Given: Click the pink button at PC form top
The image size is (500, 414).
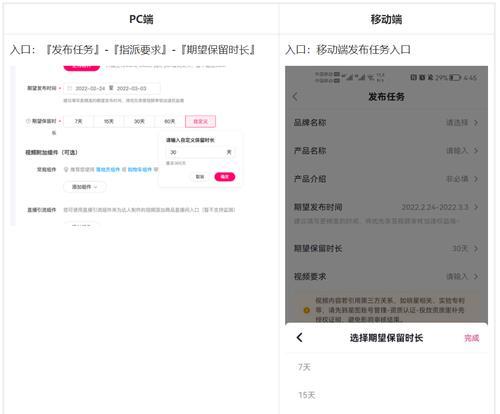Looking at the screenshot, I should [x=82, y=67].
